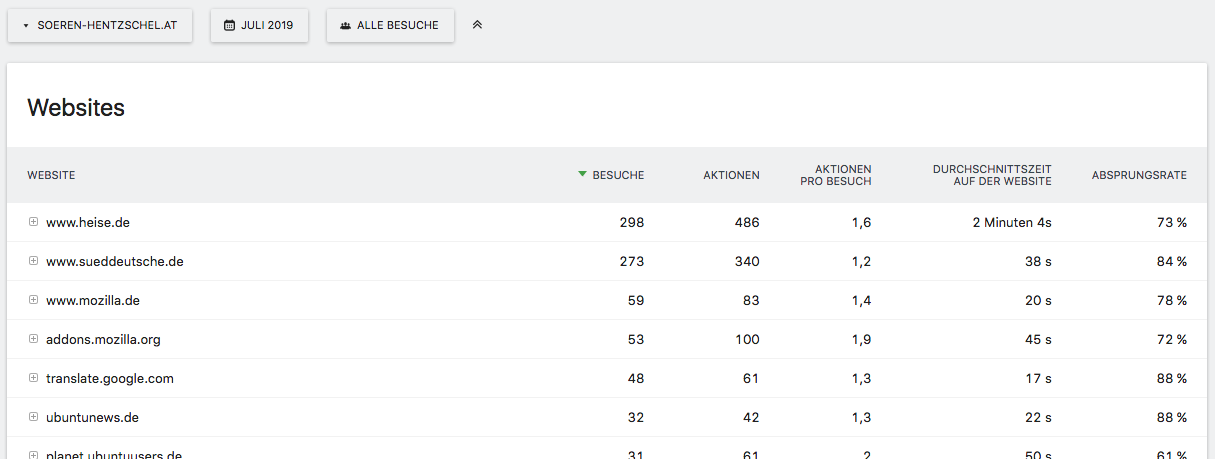Sort by Durchschnittszeit auf der Website
The width and height of the screenshot is (1215, 459).
[x=991, y=175]
